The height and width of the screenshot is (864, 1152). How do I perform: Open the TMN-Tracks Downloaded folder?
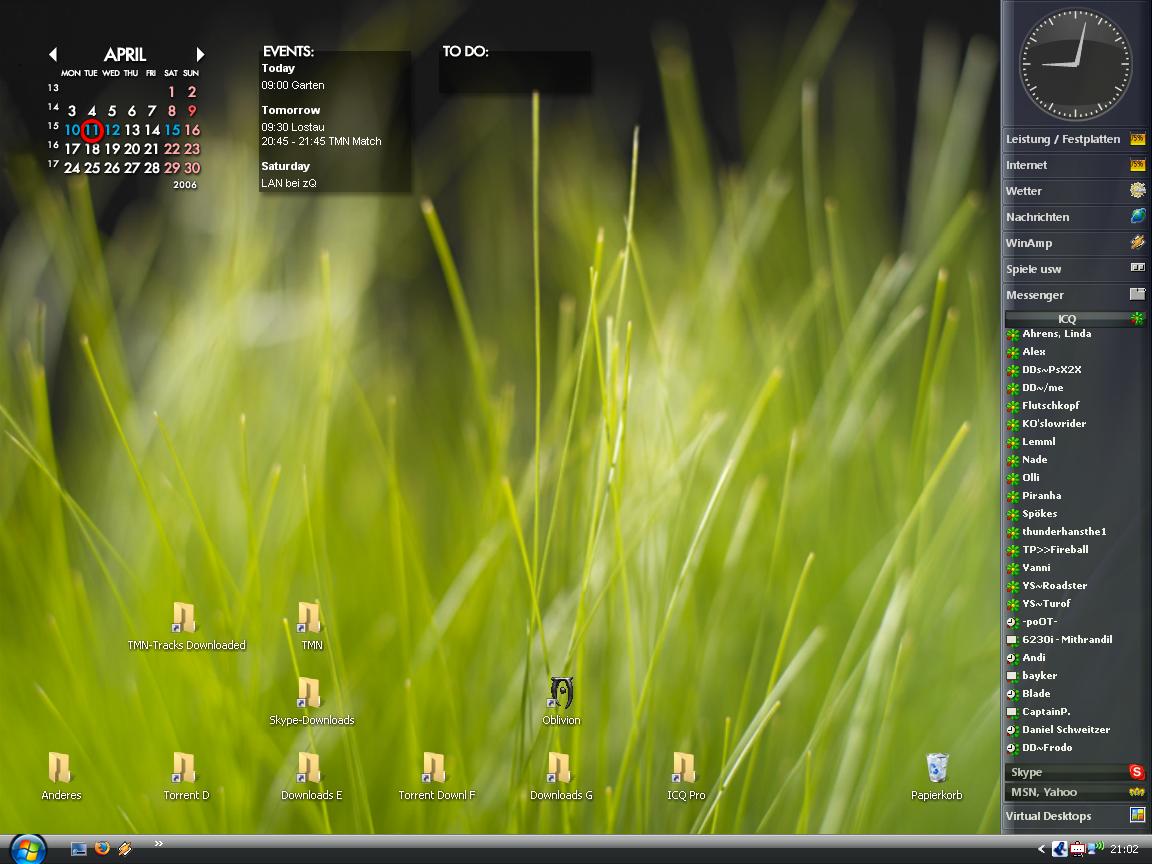(x=185, y=619)
